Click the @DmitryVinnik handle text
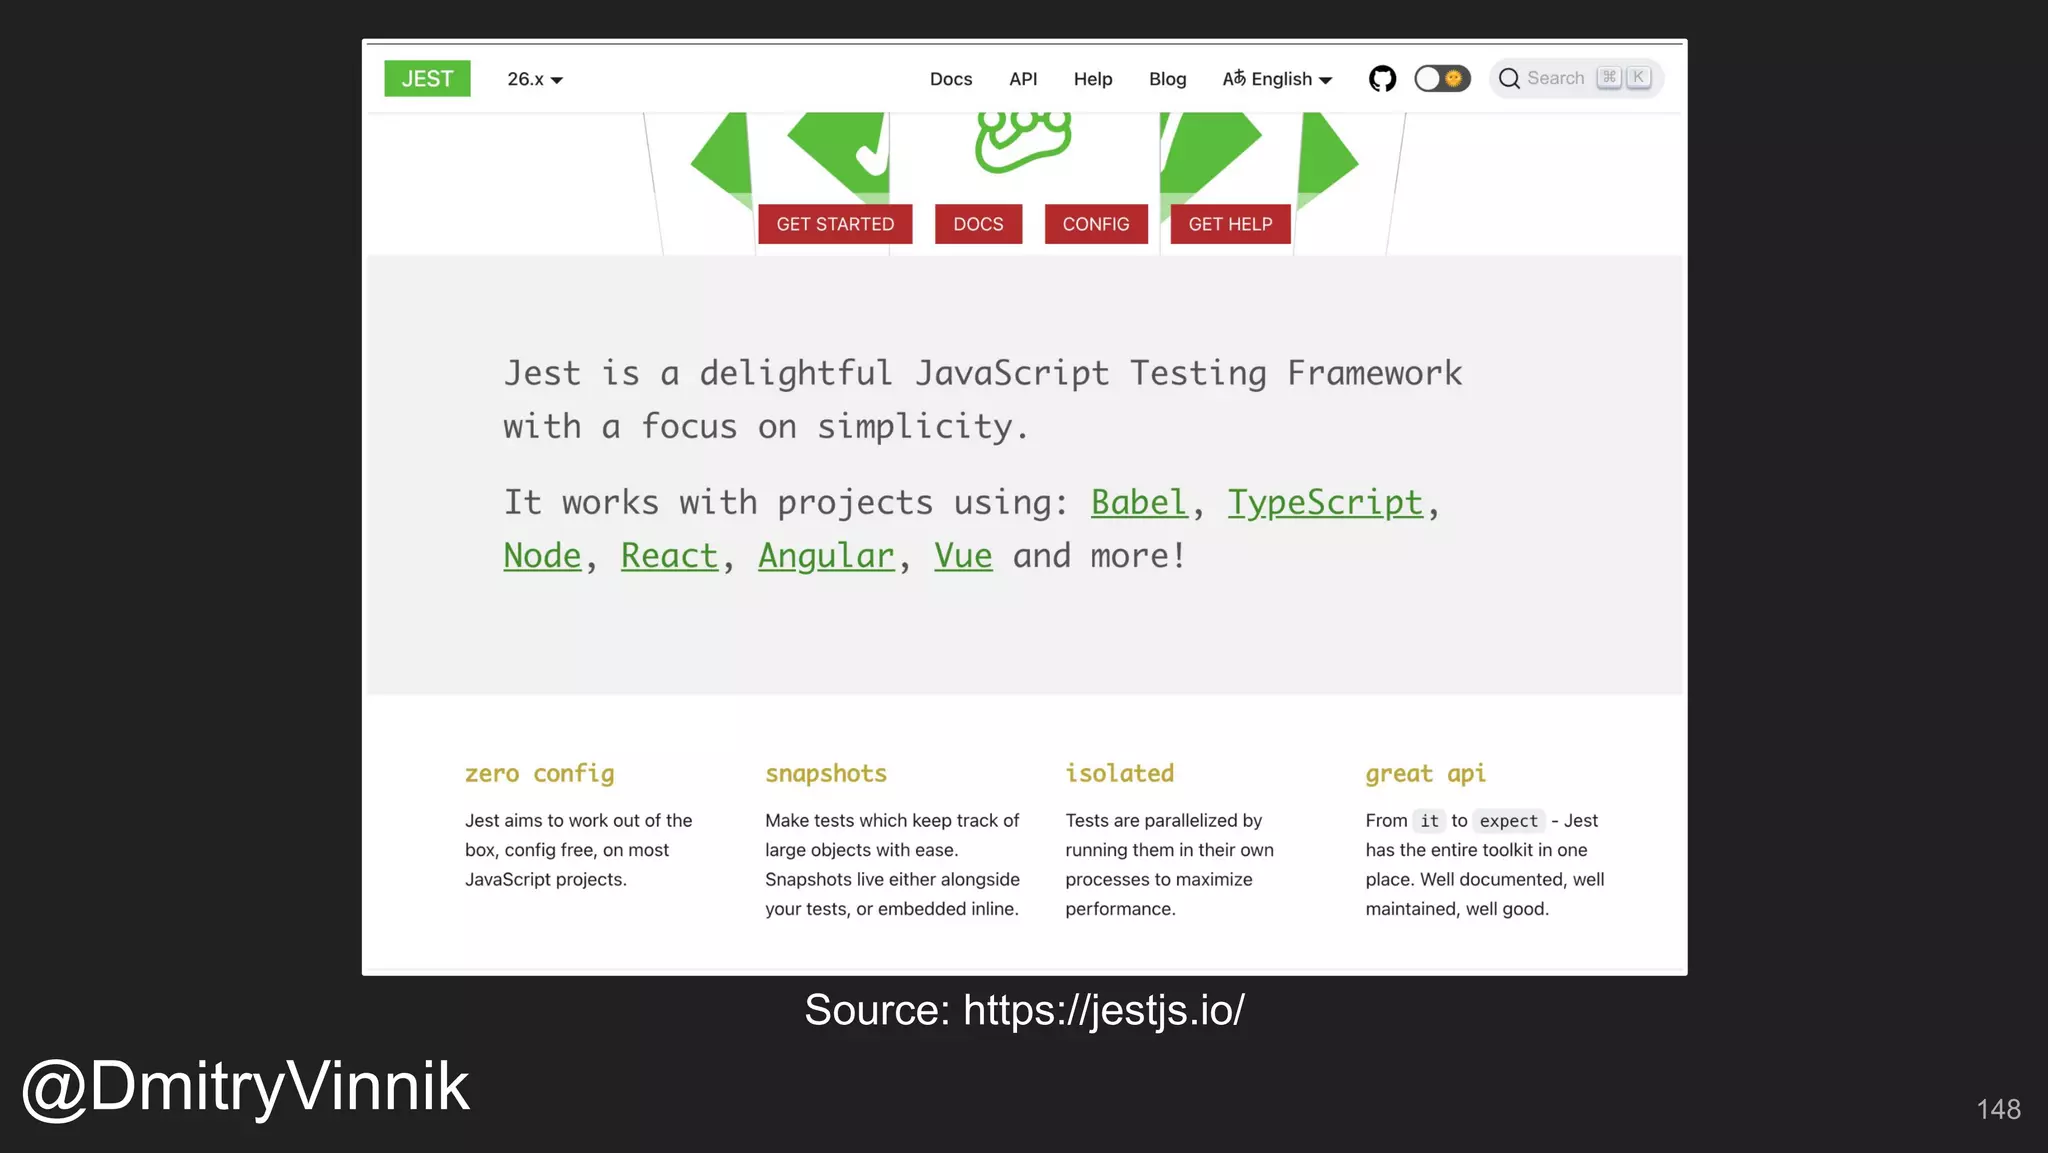Viewport: 2048px width, 1153px height. pyautogui.click(x=245, y=1088)
